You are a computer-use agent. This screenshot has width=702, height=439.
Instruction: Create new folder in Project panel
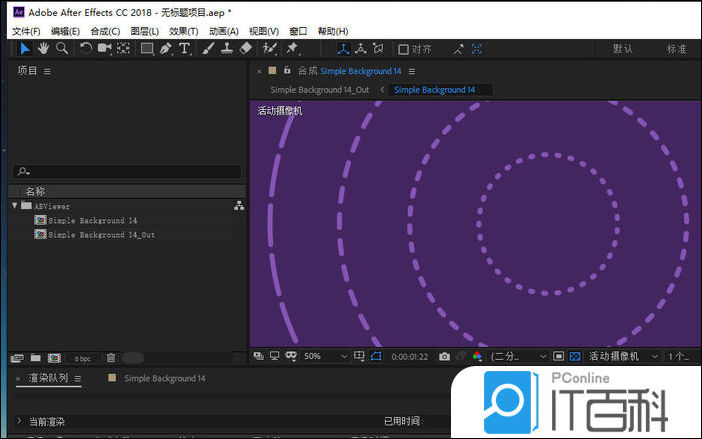36,357
